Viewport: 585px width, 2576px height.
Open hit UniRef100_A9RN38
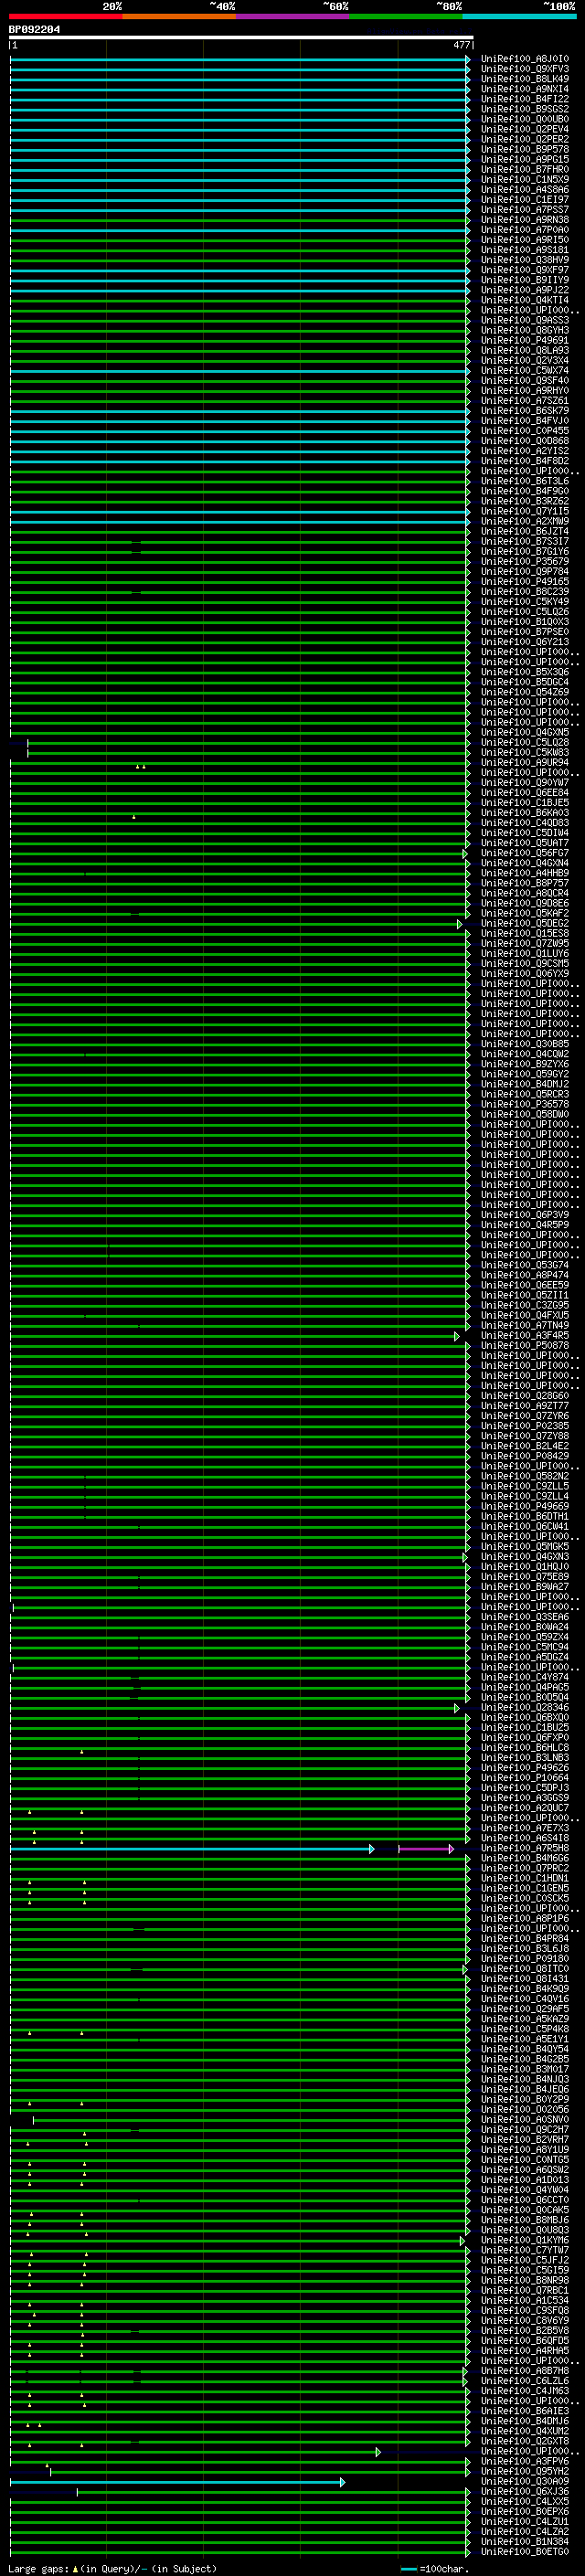pyautogui.click(x=525, y=220)
